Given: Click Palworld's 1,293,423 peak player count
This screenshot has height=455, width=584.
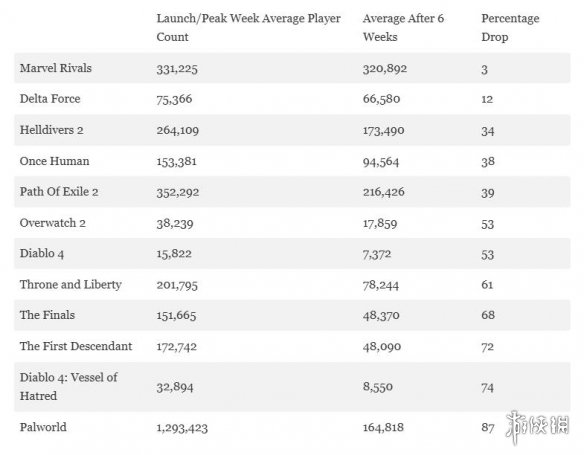Looking at the screenshot, I should [x=182, y=428].
